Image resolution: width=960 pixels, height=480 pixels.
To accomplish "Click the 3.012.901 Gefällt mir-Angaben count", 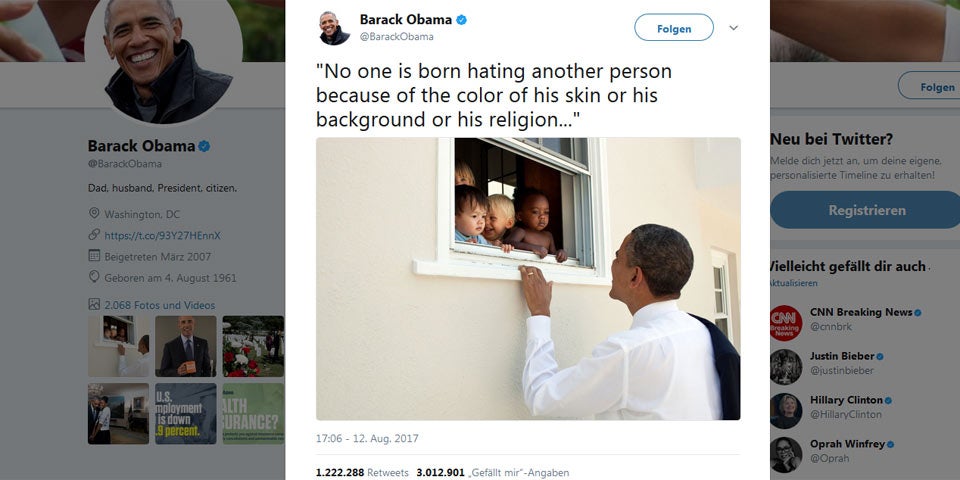I will (493, 473).
